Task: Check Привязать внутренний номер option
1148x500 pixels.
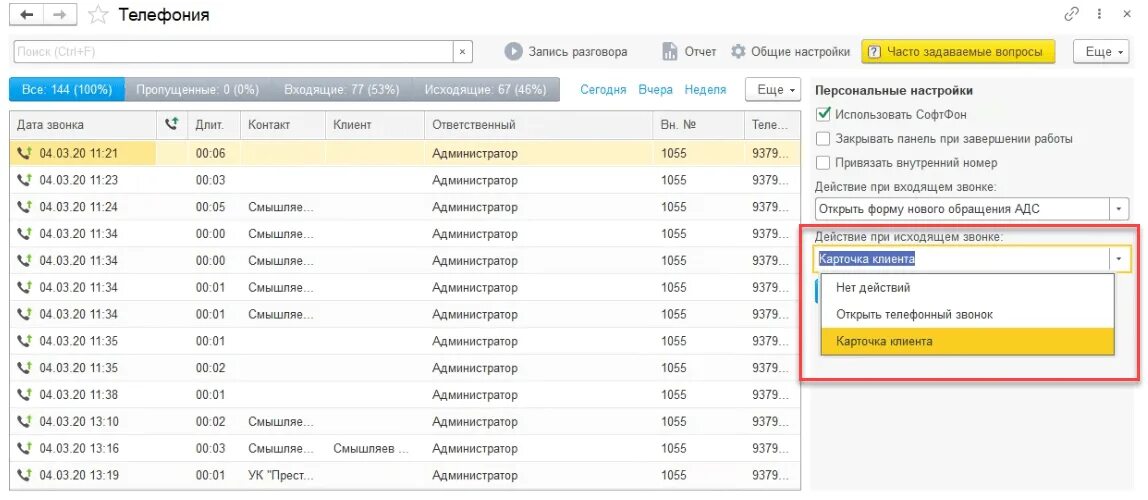Action: [x=824, y=163]
